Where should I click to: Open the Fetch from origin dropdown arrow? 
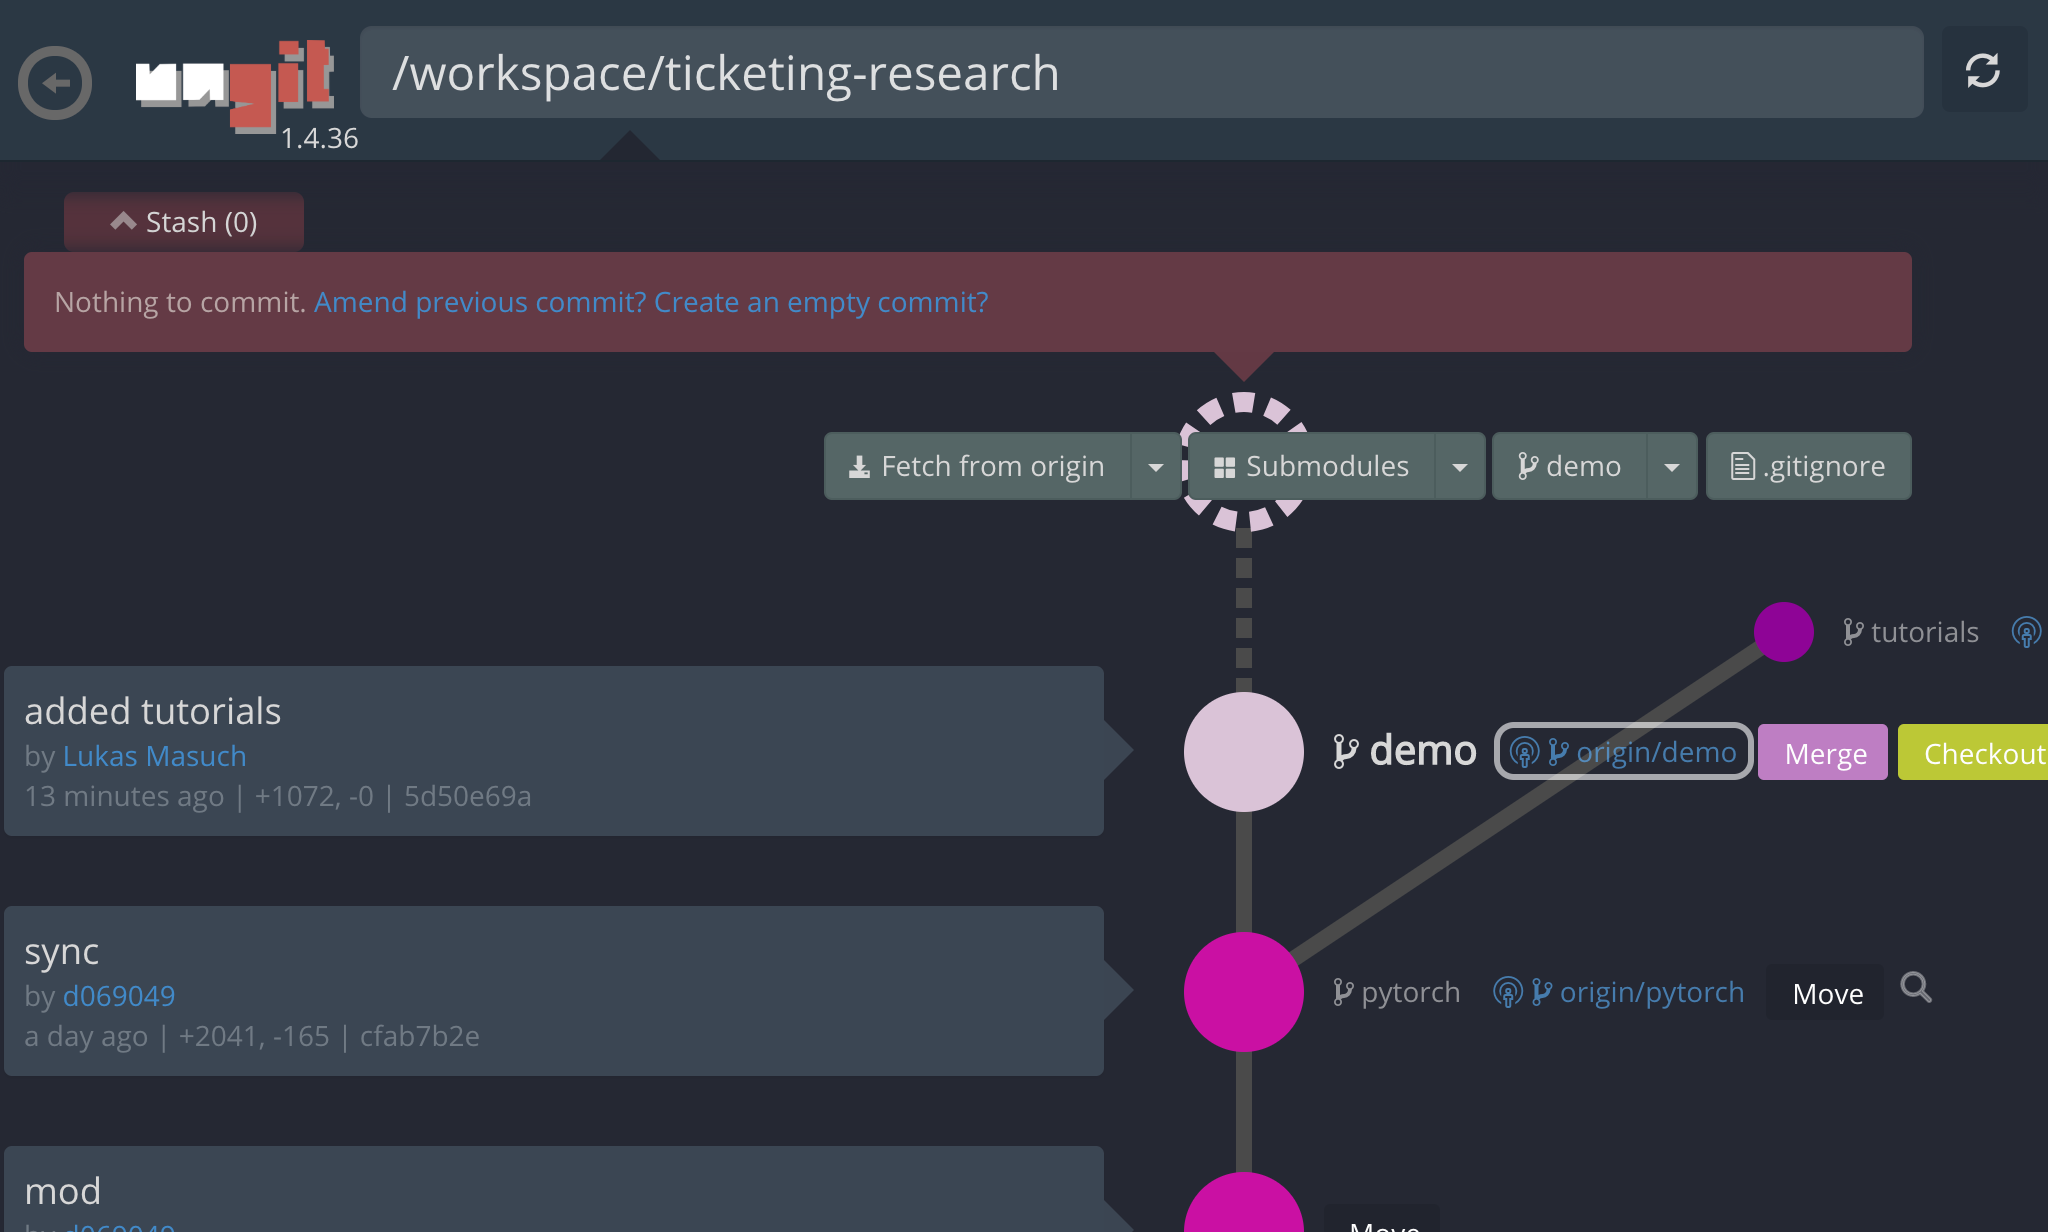click(1156, 467)
